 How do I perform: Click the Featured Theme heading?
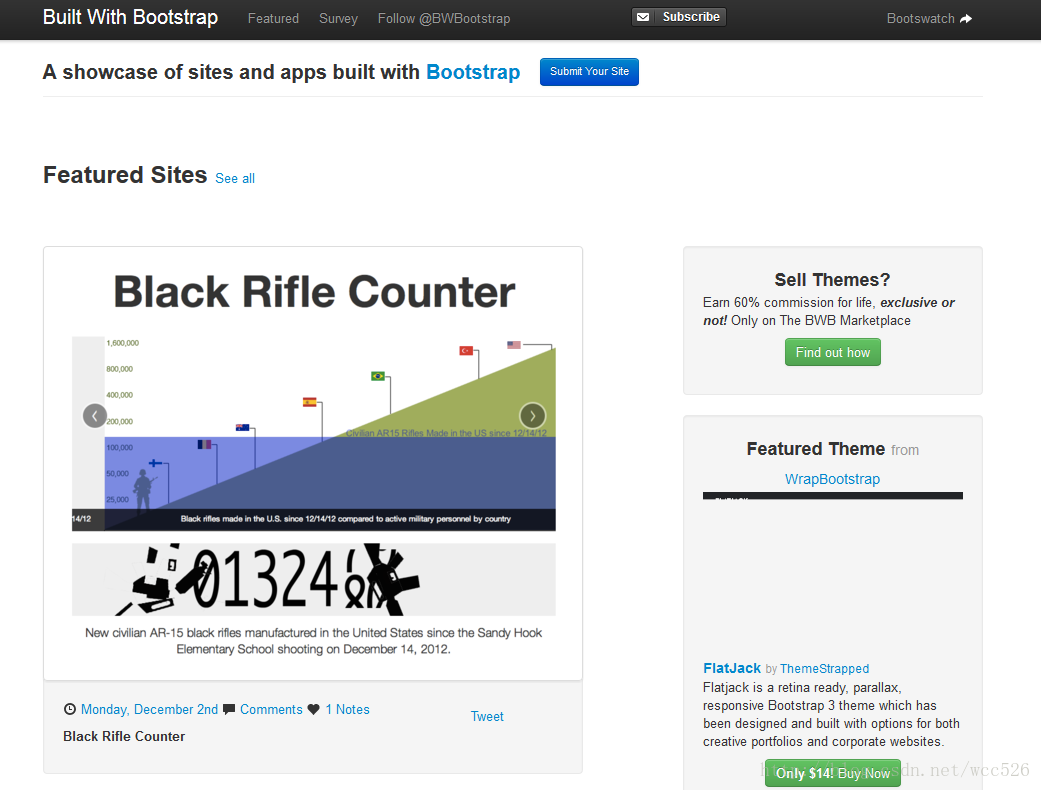[816, 449]
